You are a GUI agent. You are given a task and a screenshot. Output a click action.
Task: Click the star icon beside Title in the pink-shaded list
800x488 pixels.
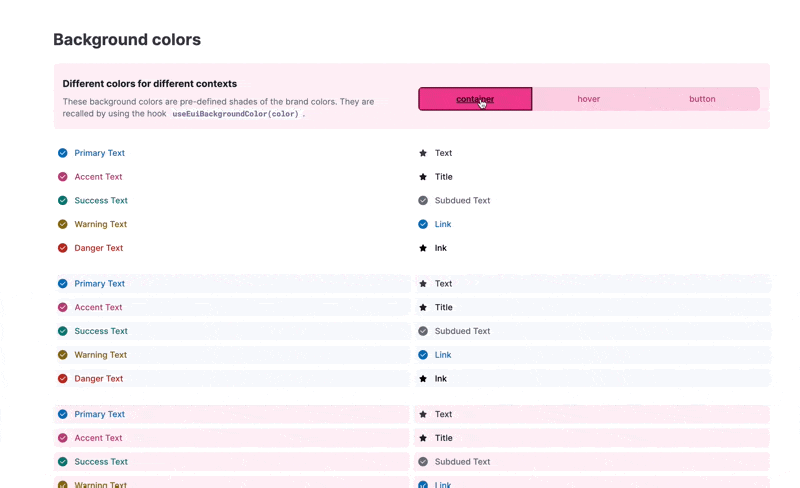click(423, 438)
